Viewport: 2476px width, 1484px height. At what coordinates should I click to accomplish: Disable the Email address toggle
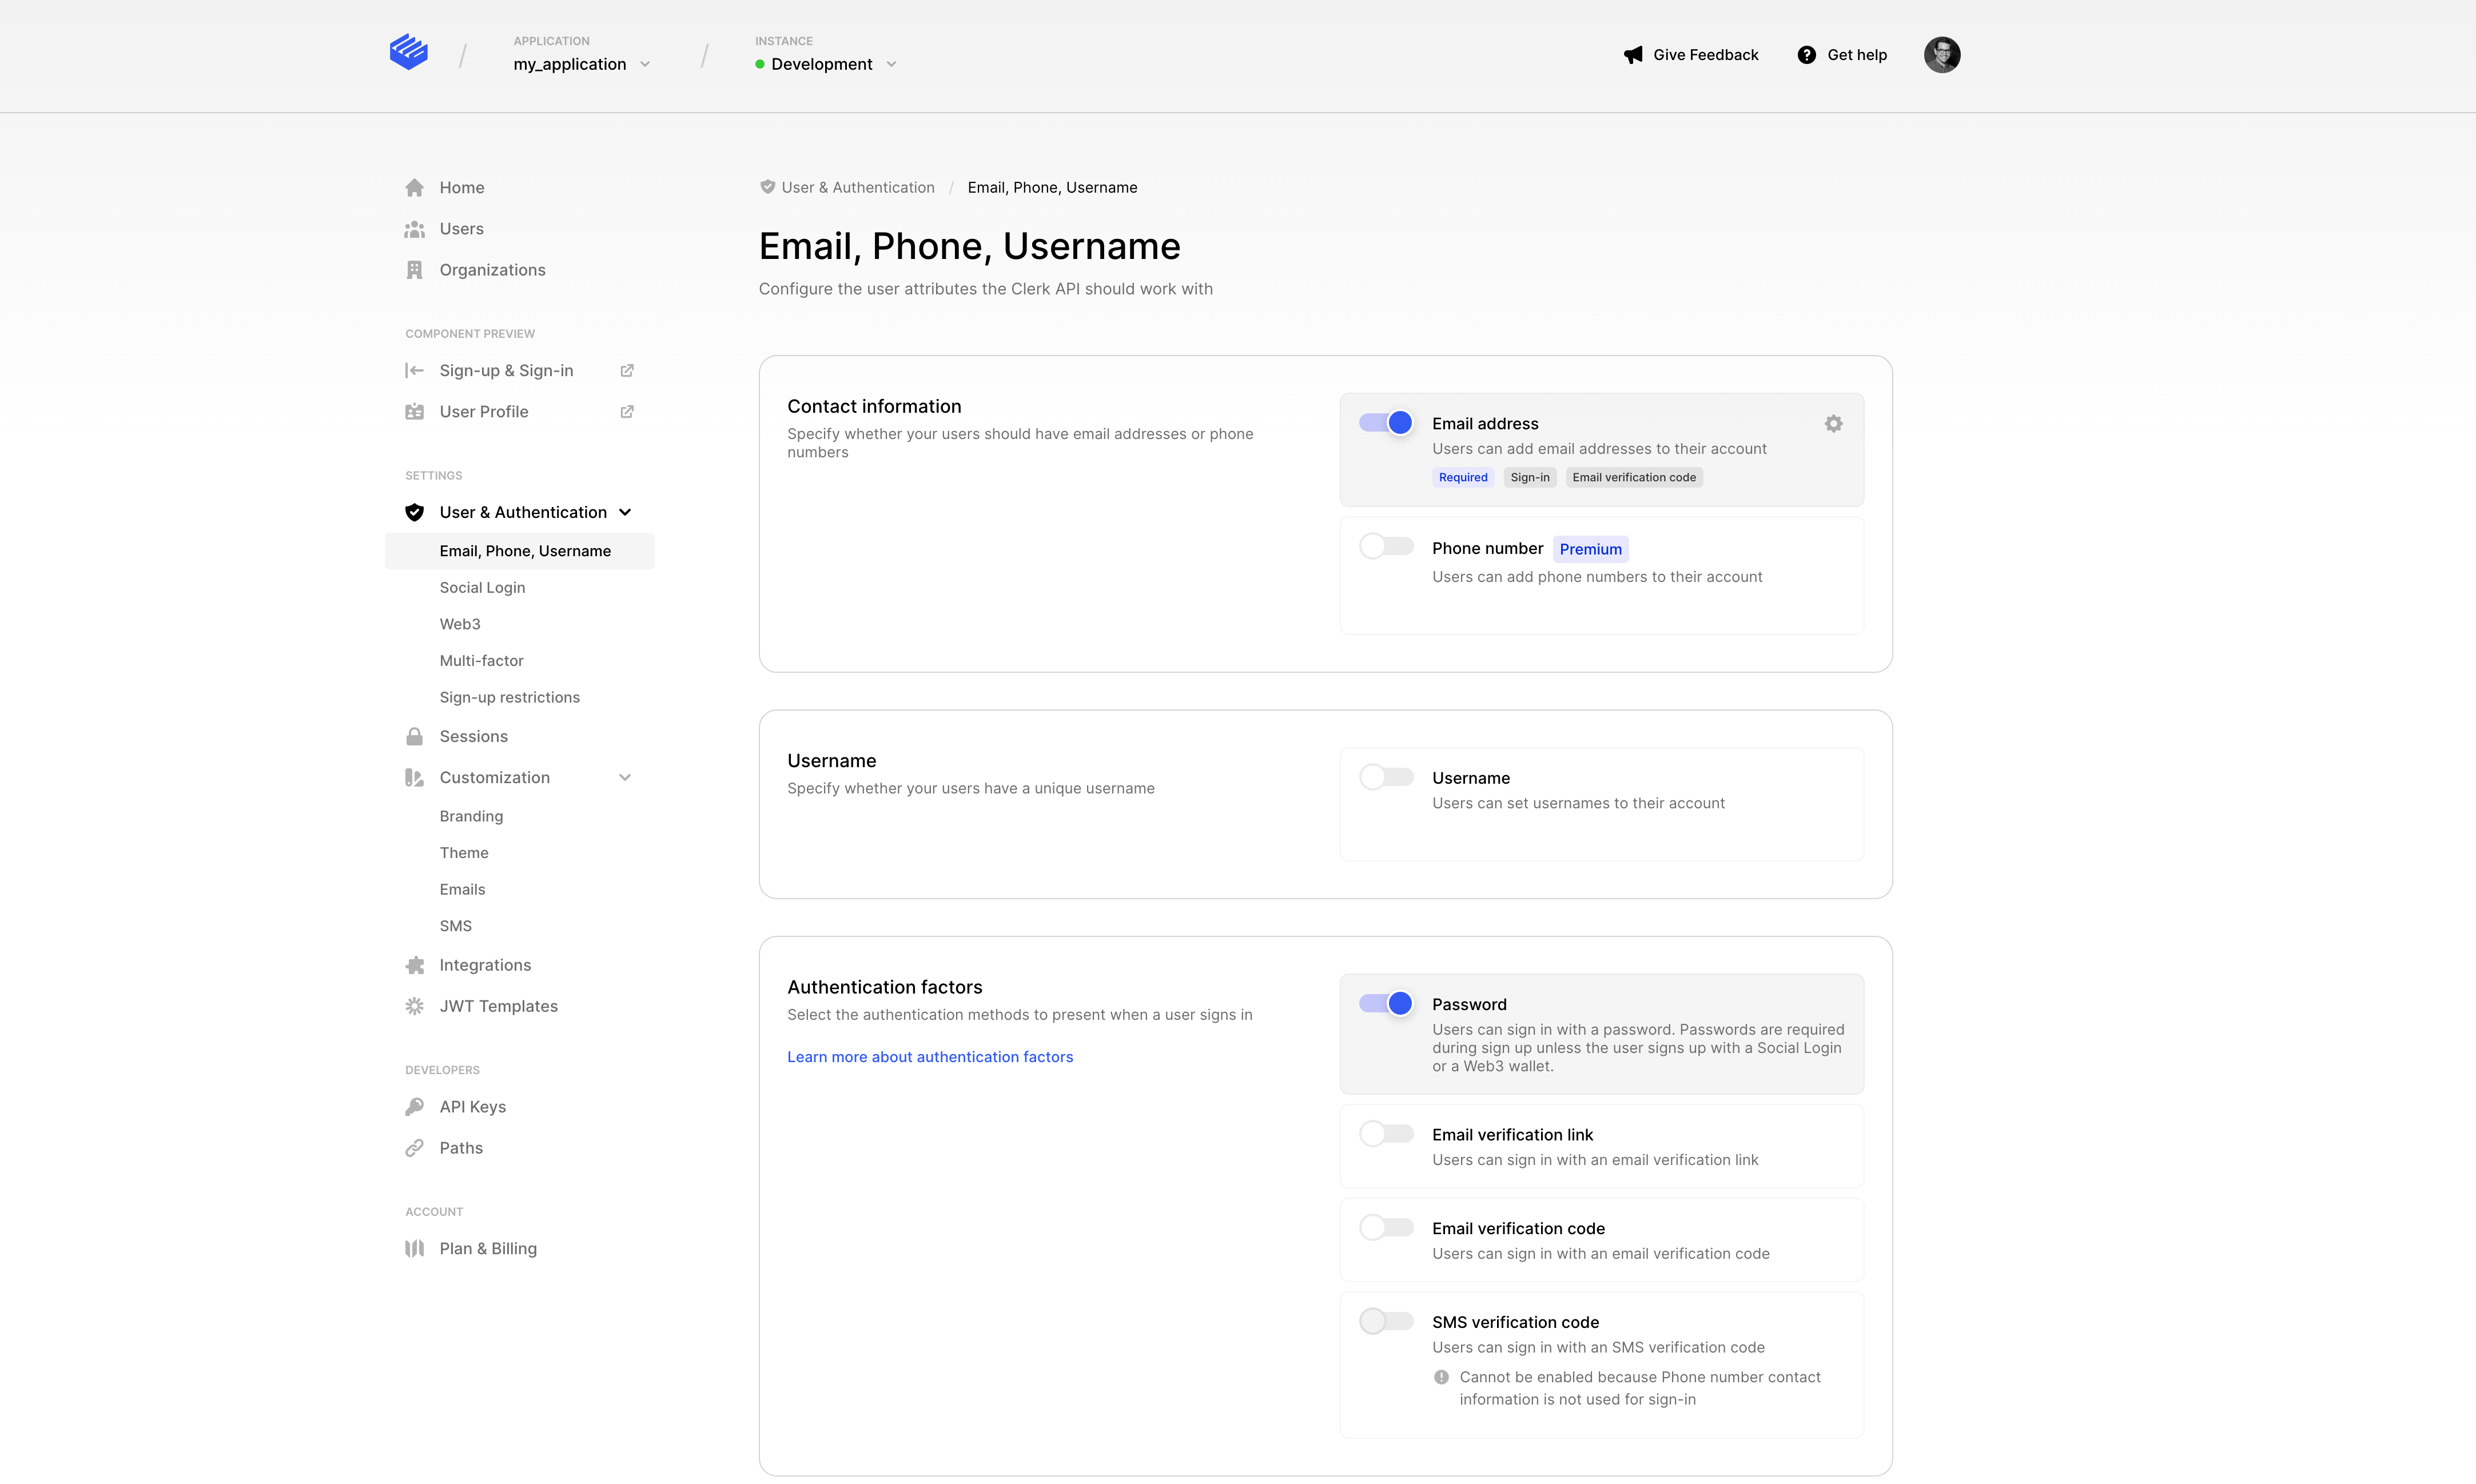pos(1386,423)
